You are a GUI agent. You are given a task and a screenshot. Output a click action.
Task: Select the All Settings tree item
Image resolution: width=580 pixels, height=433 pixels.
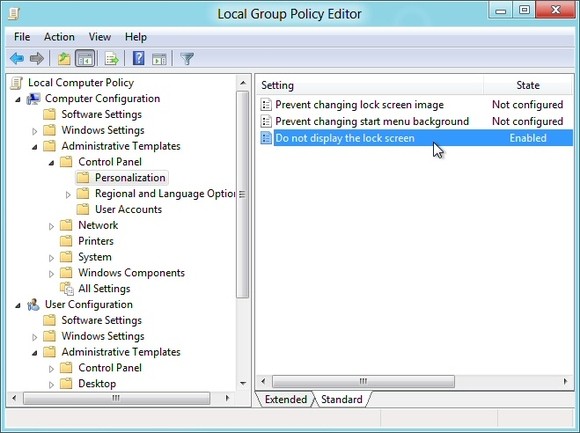coord(104,289)
